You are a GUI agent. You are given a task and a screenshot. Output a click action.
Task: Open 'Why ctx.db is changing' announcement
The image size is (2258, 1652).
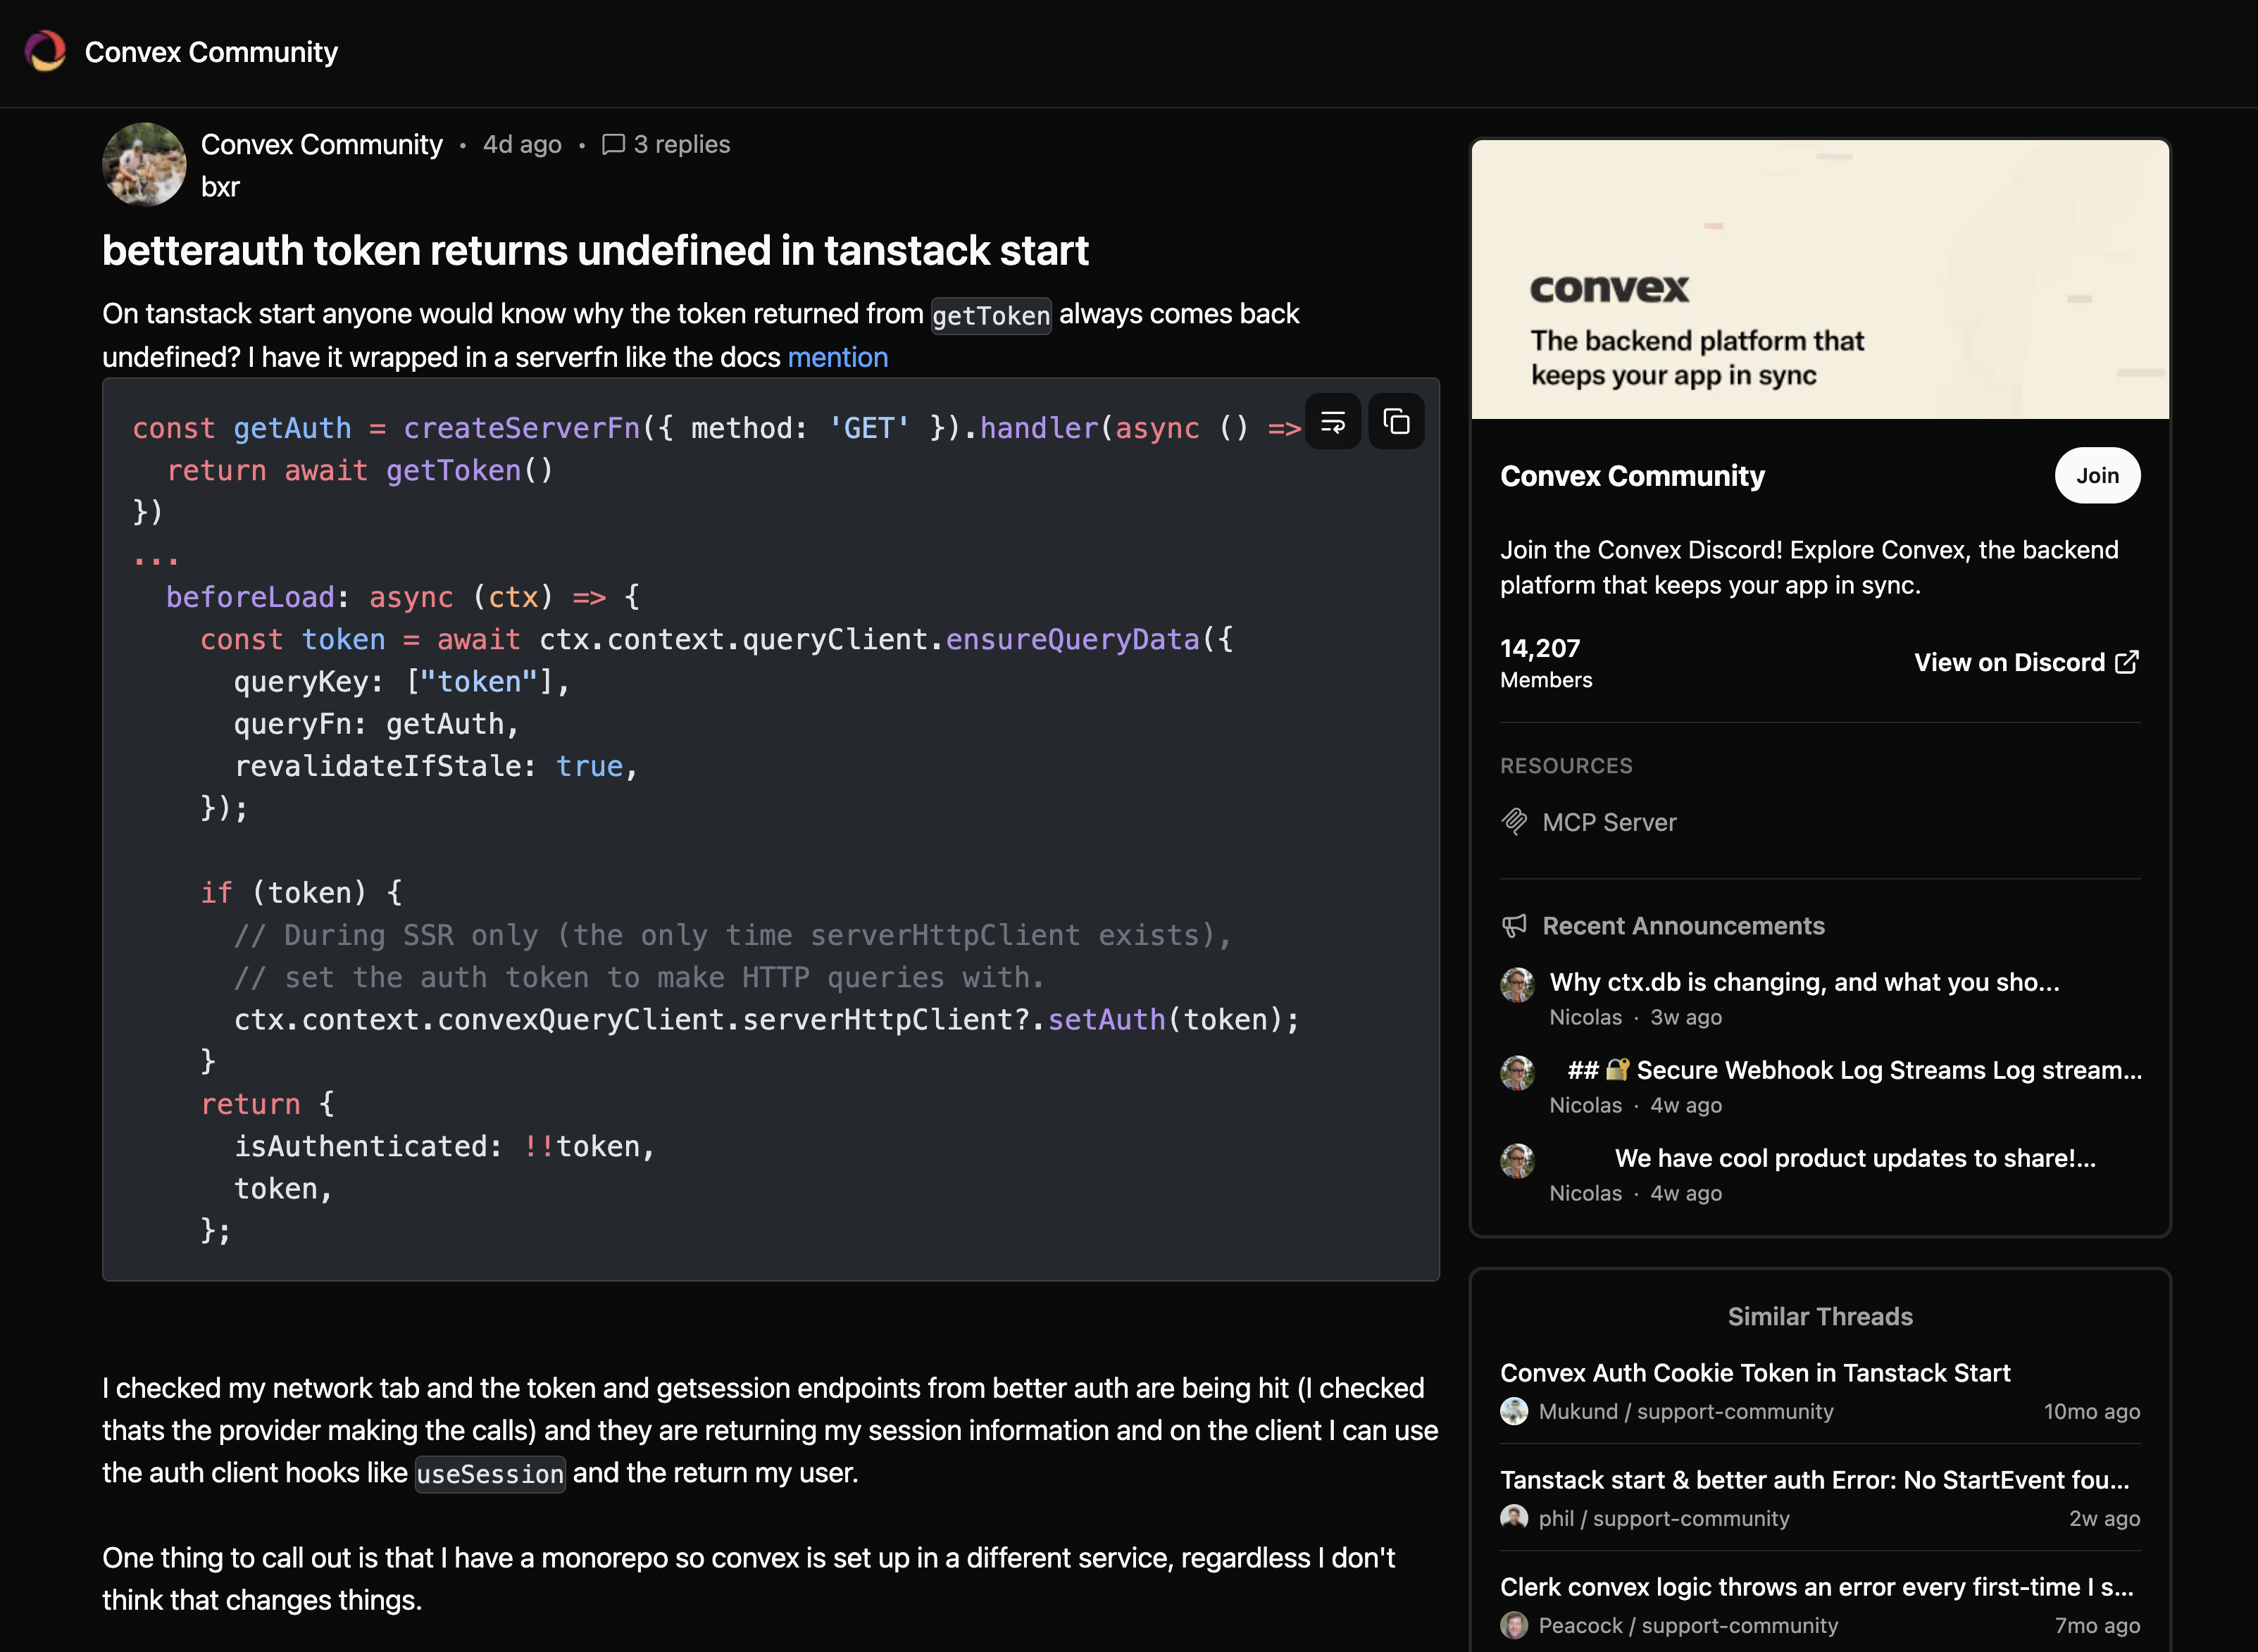click(1803, 982)
